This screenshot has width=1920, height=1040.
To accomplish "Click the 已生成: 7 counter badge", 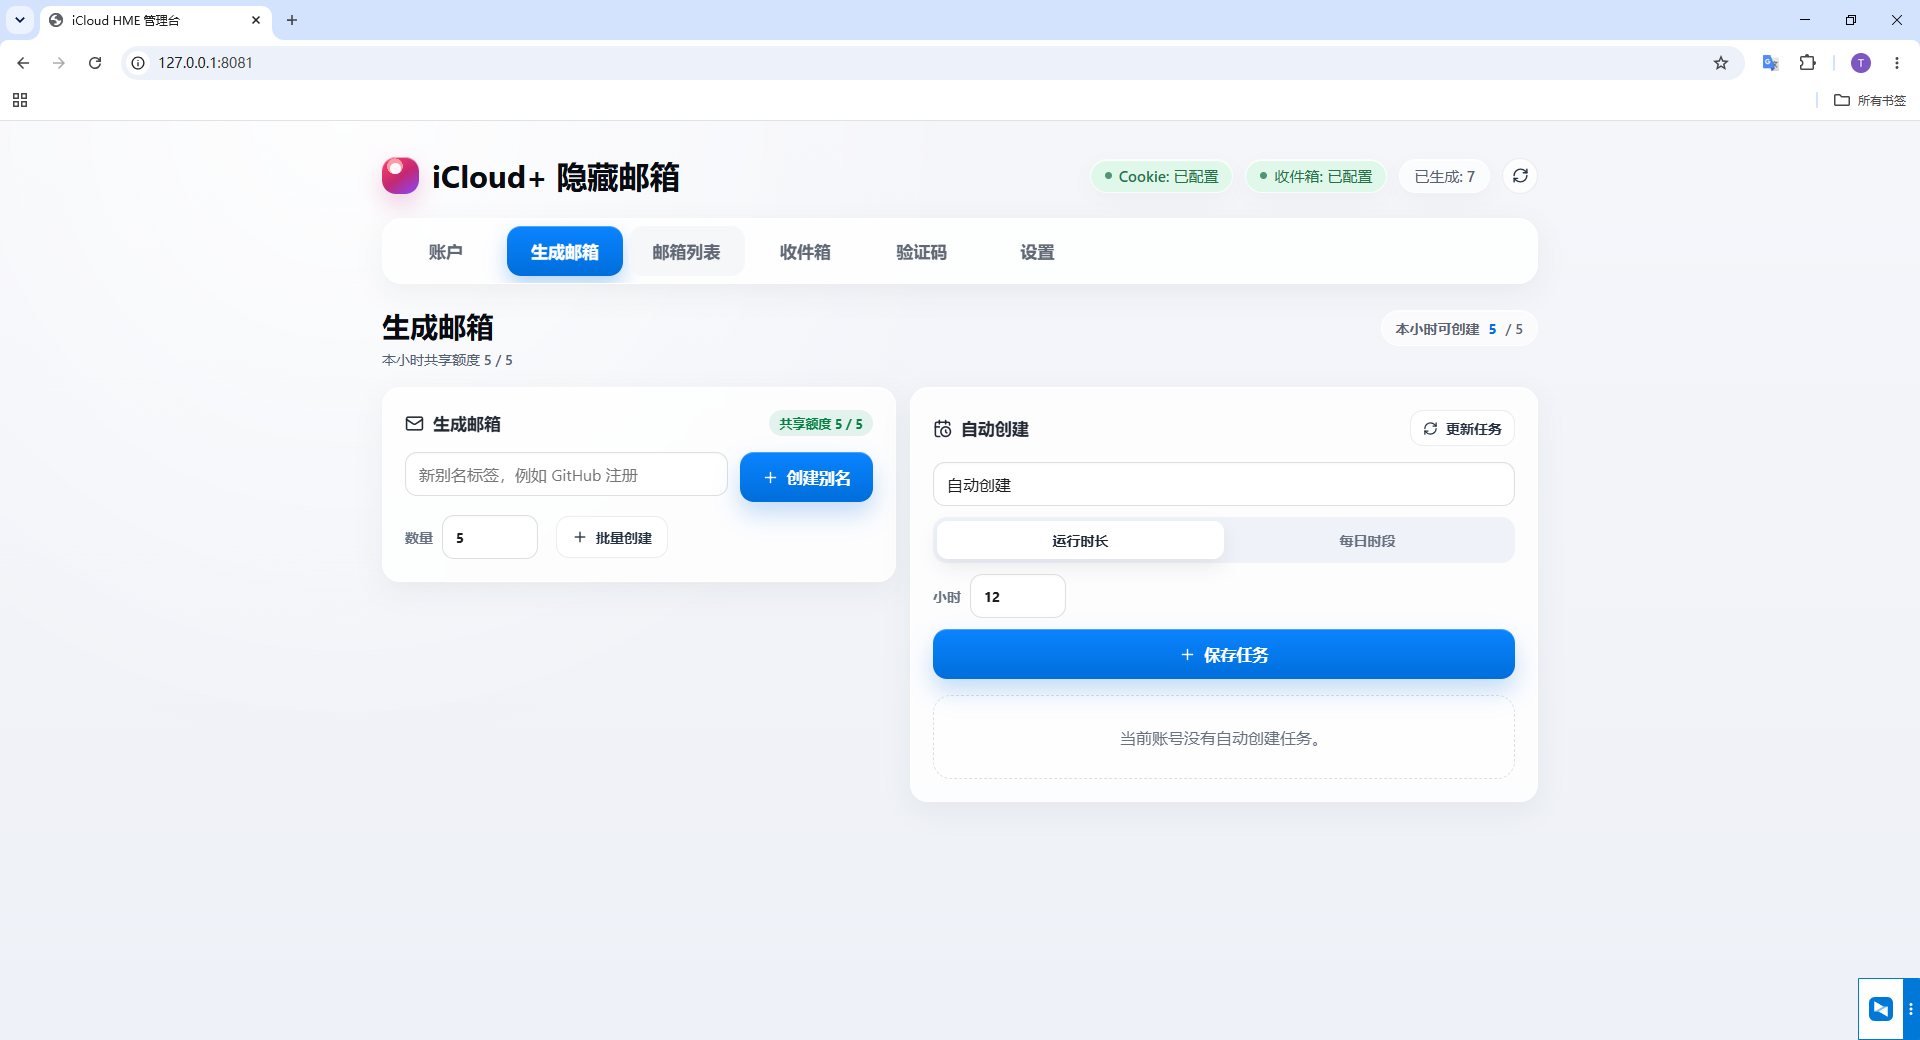I will pyautogui.click(x=1444, y=176).
